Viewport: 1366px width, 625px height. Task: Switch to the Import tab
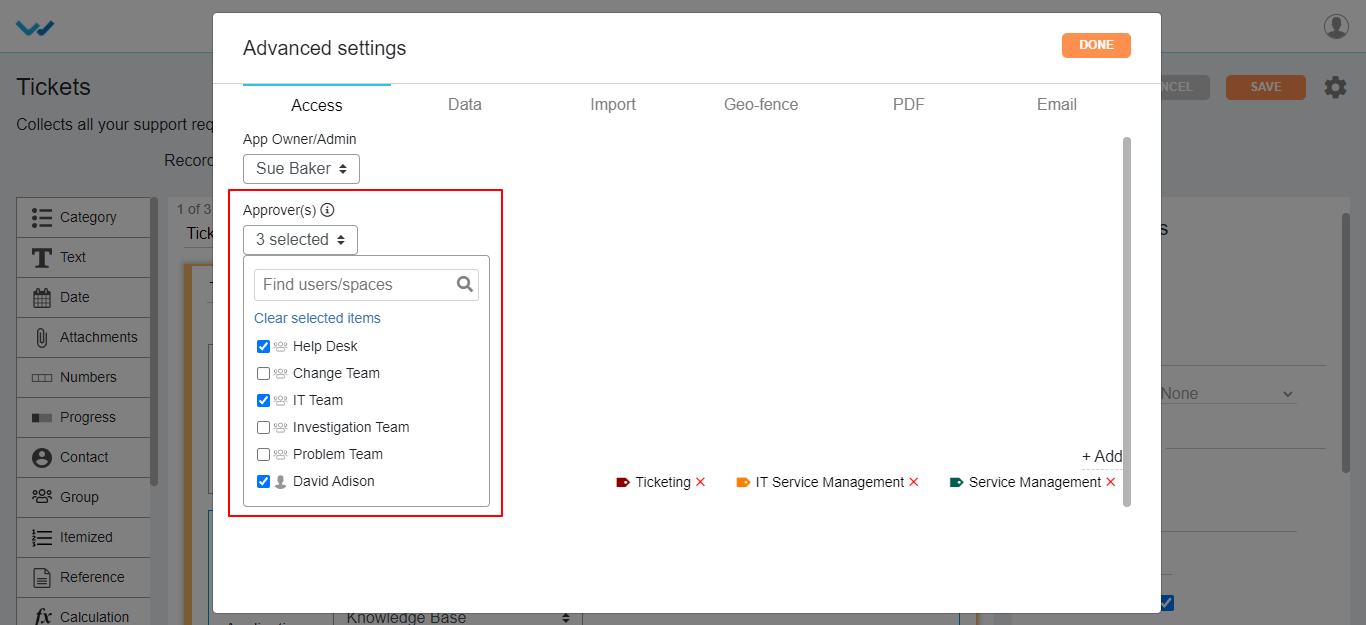613,104
